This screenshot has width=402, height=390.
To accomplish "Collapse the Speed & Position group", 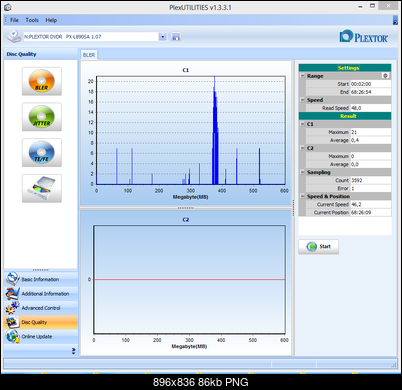I will pyautogui.click(x=302, y=196).
